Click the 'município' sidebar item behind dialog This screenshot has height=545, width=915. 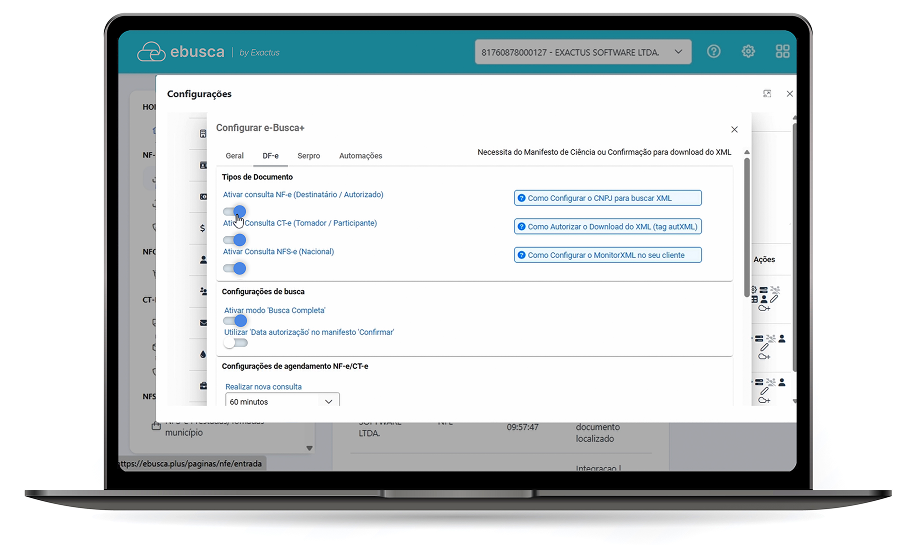184,432
